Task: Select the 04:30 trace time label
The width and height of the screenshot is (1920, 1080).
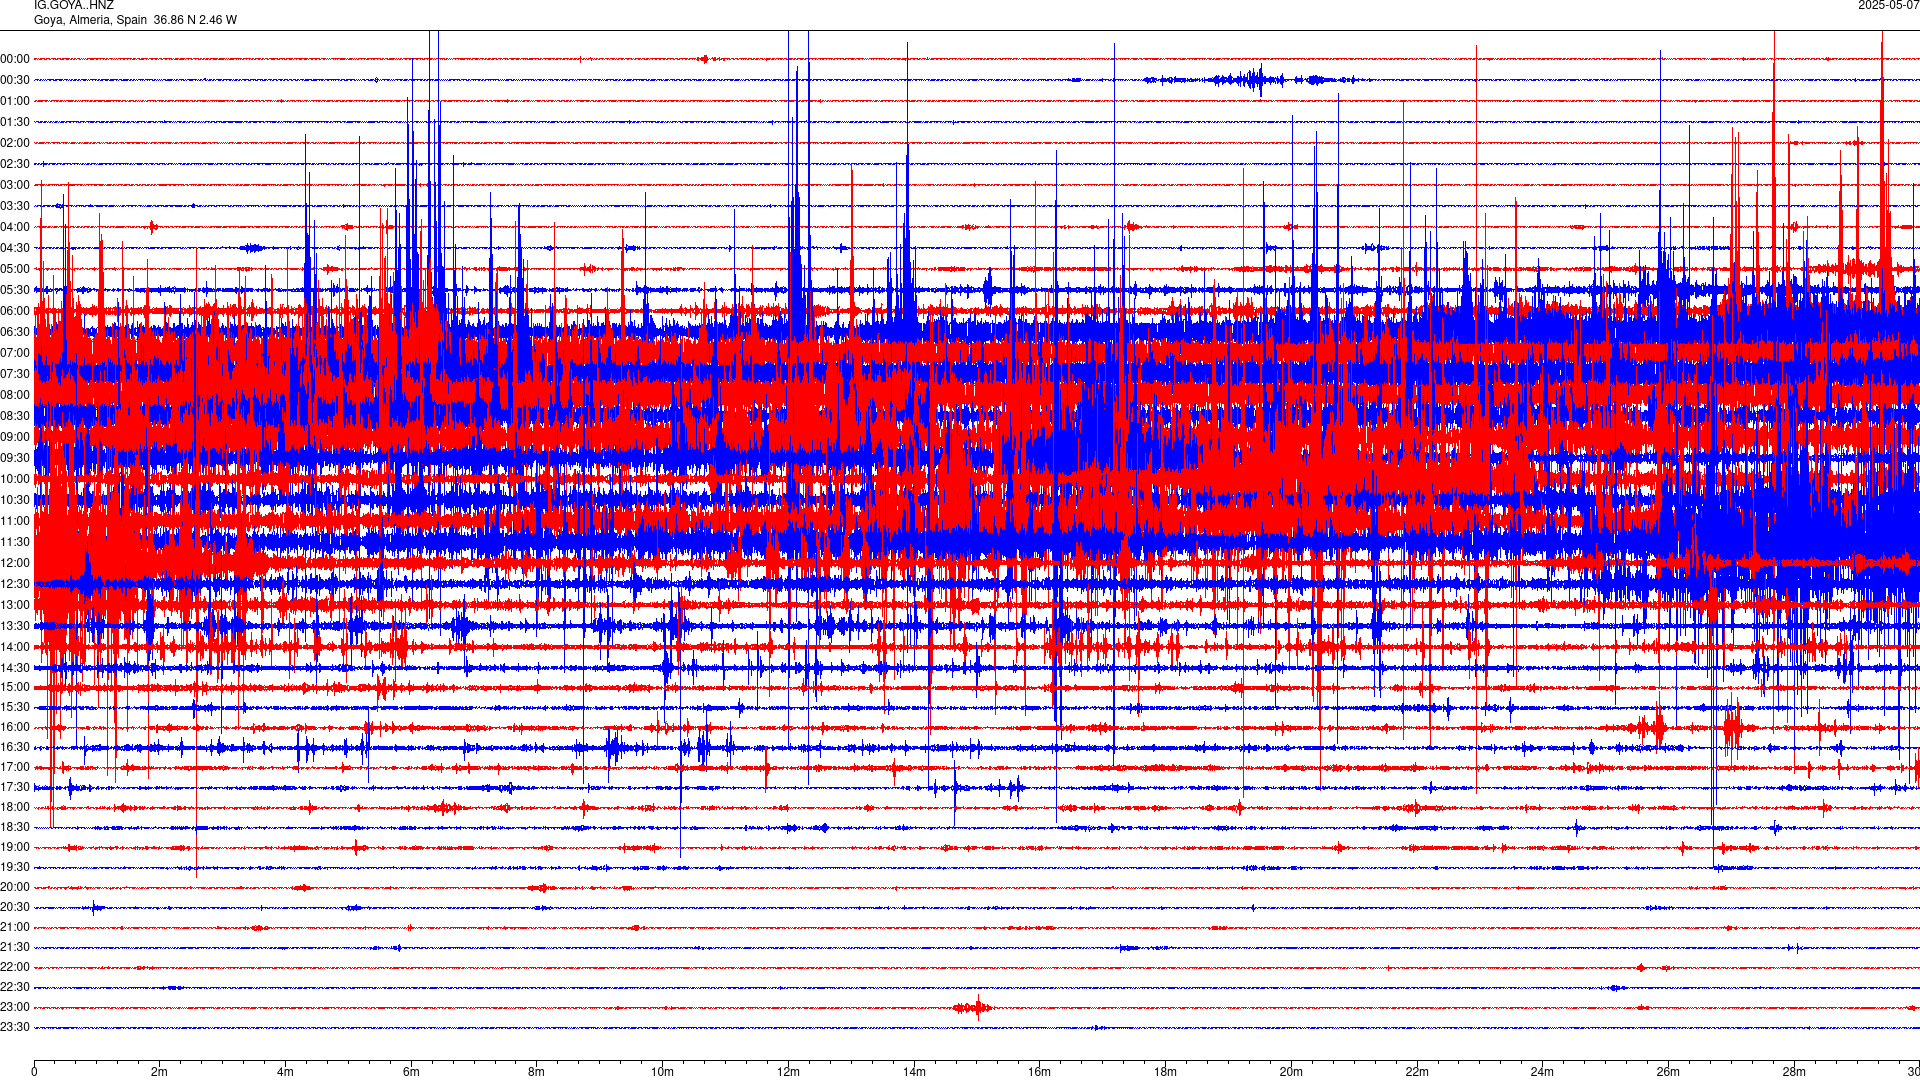Action: pyautogui.click(x=15, y=248)
